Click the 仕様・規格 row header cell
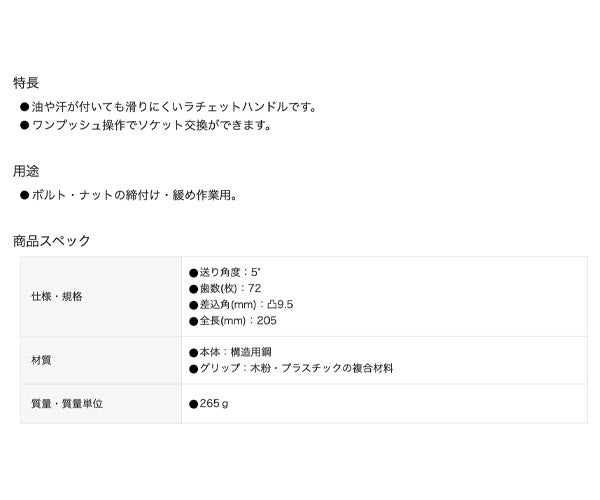Image resolution: width=600 pixels, height=500 pixels. [x=58, y=297]
